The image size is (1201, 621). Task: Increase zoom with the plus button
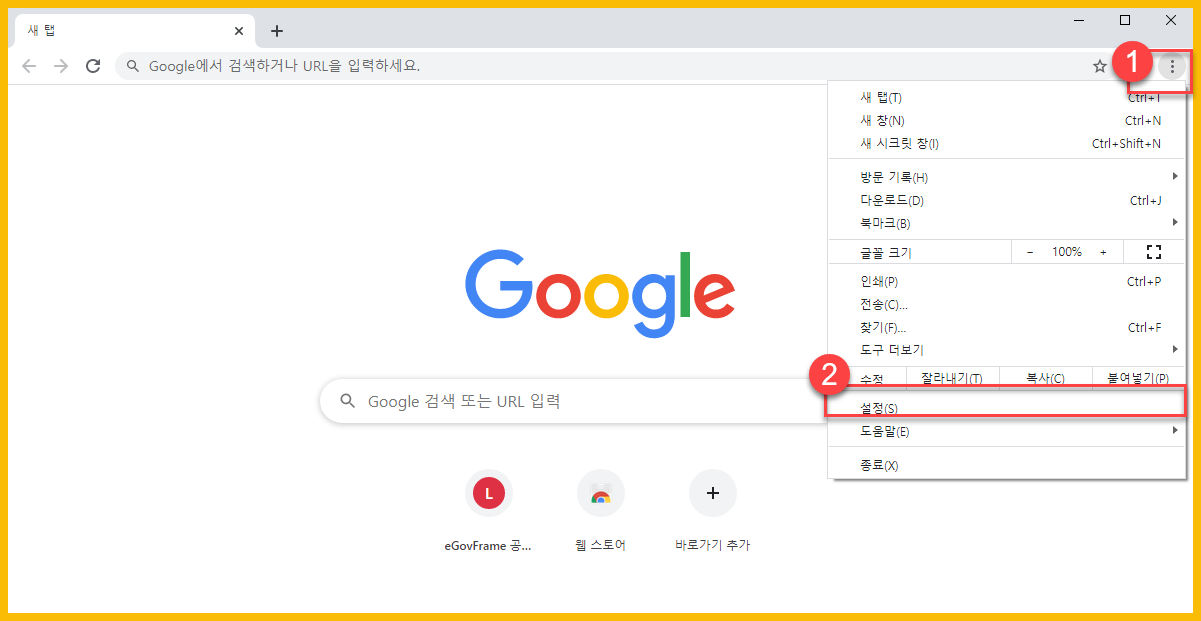coord(1103,252)
